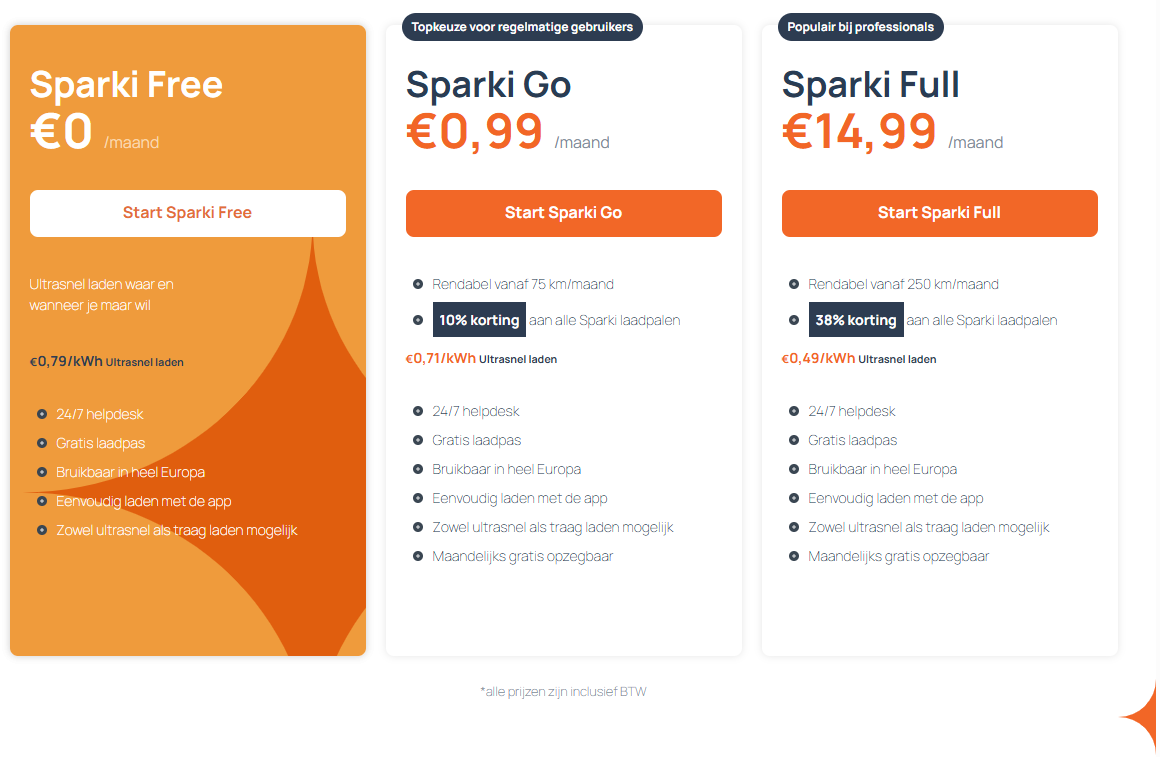Image resolution: width=1160 pixels, height=757 pixels.
Task: Click the Sparki Go heading
Action: (488, 85)
